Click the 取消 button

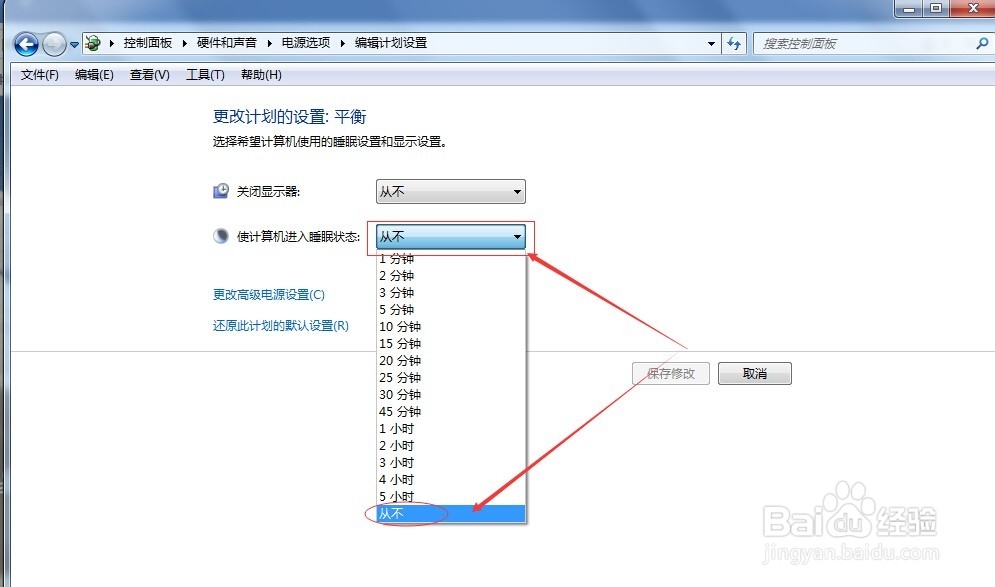tap(754, 373)
